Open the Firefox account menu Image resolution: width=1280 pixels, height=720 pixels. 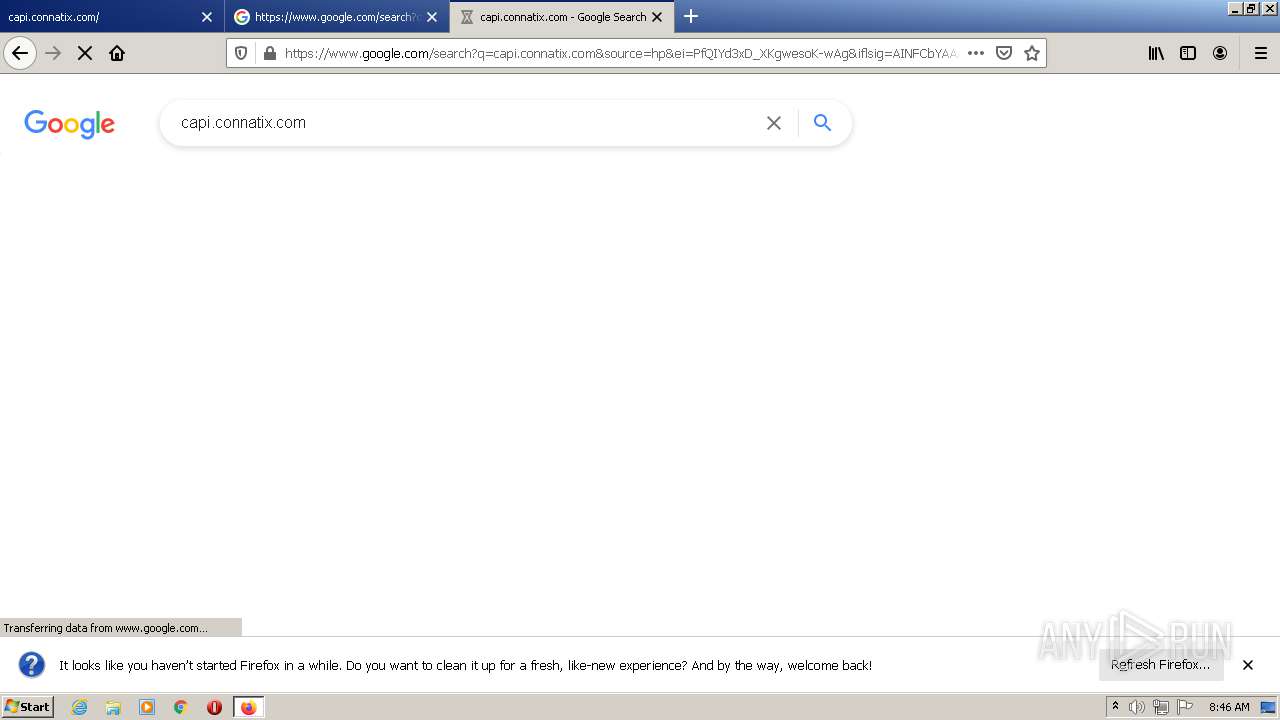point(1220,53)
